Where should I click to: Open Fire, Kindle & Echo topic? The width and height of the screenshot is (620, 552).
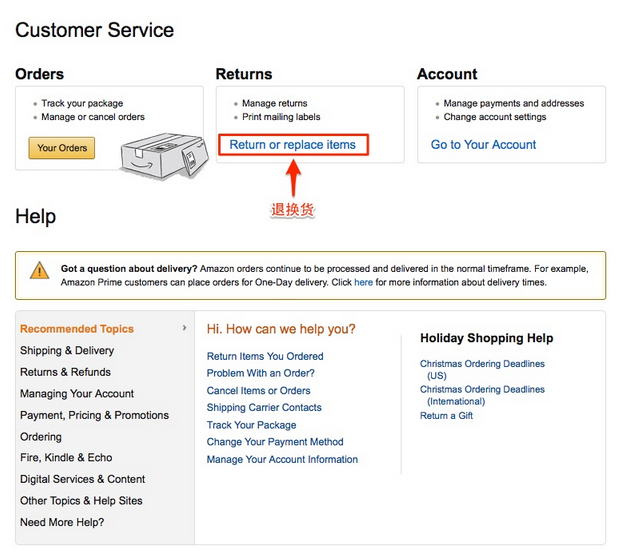point(66,458)
